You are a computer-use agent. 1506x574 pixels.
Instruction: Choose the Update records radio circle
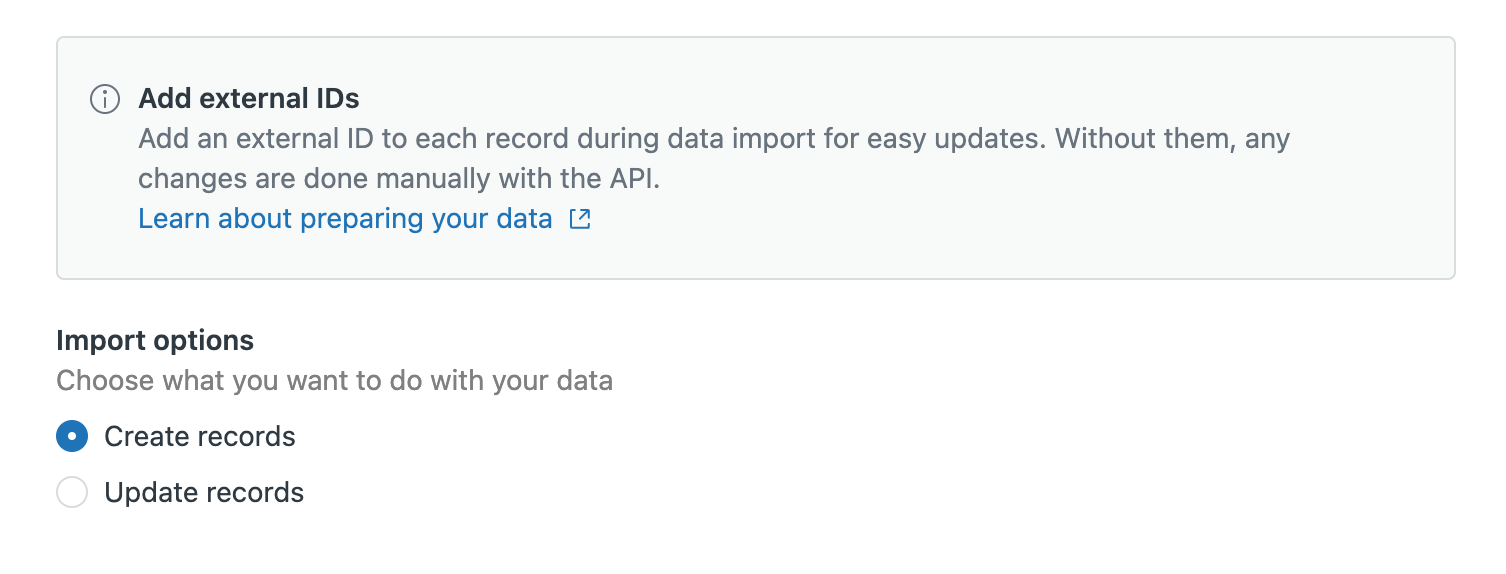pyautogui.click(x=72, y=493)
